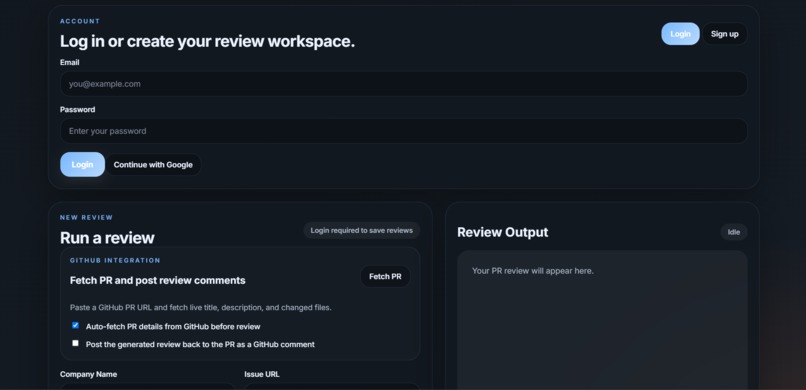The height and width of the screenshot is (390, 806).
Task: Click the Review Output text area
Action: (602, 320)
